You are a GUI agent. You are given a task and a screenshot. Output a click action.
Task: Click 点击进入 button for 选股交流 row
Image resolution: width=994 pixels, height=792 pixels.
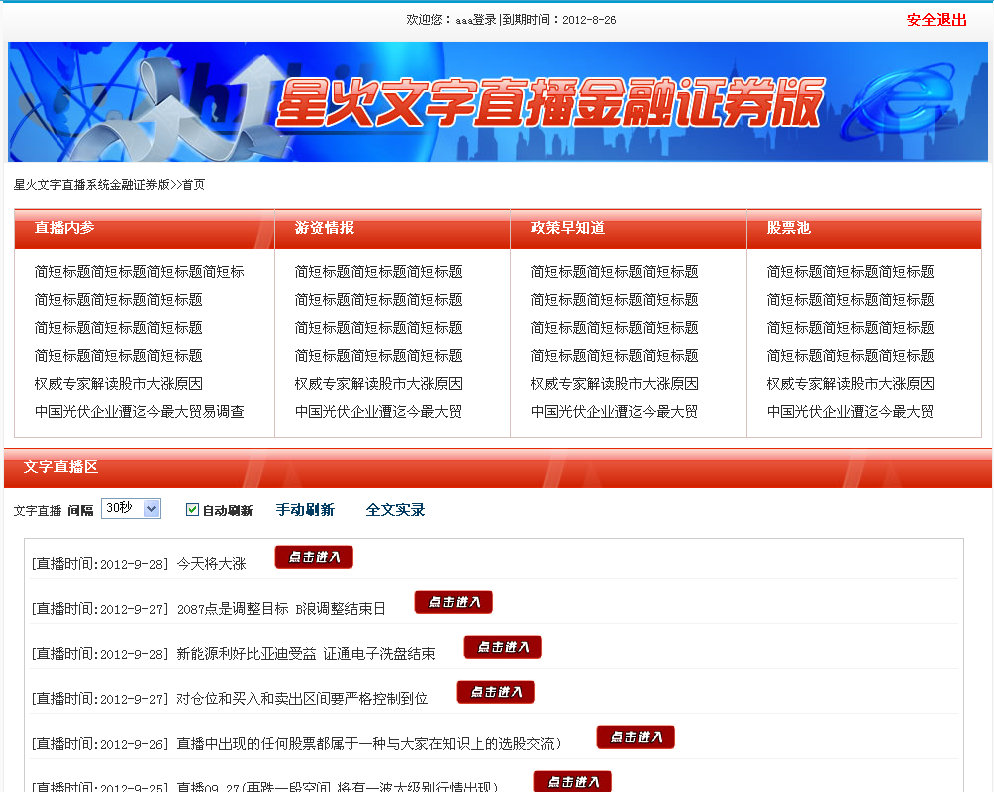point(635,737)
